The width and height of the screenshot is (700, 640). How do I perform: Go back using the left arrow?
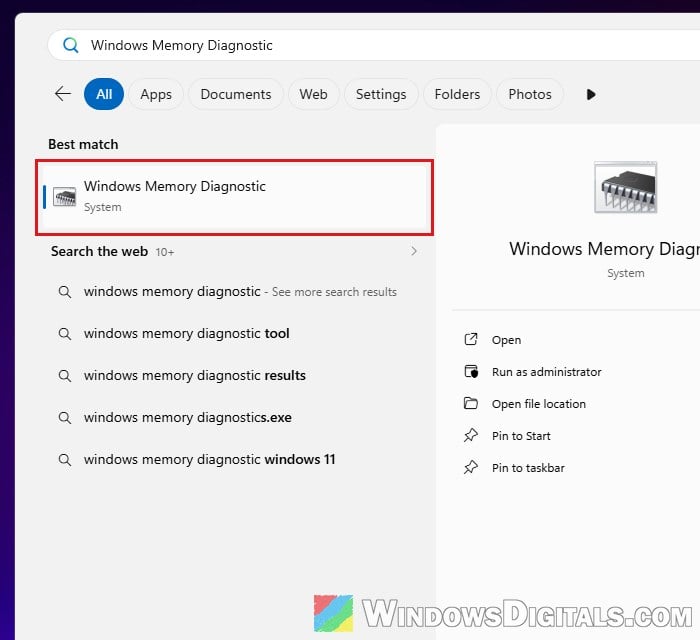point(63,94)
